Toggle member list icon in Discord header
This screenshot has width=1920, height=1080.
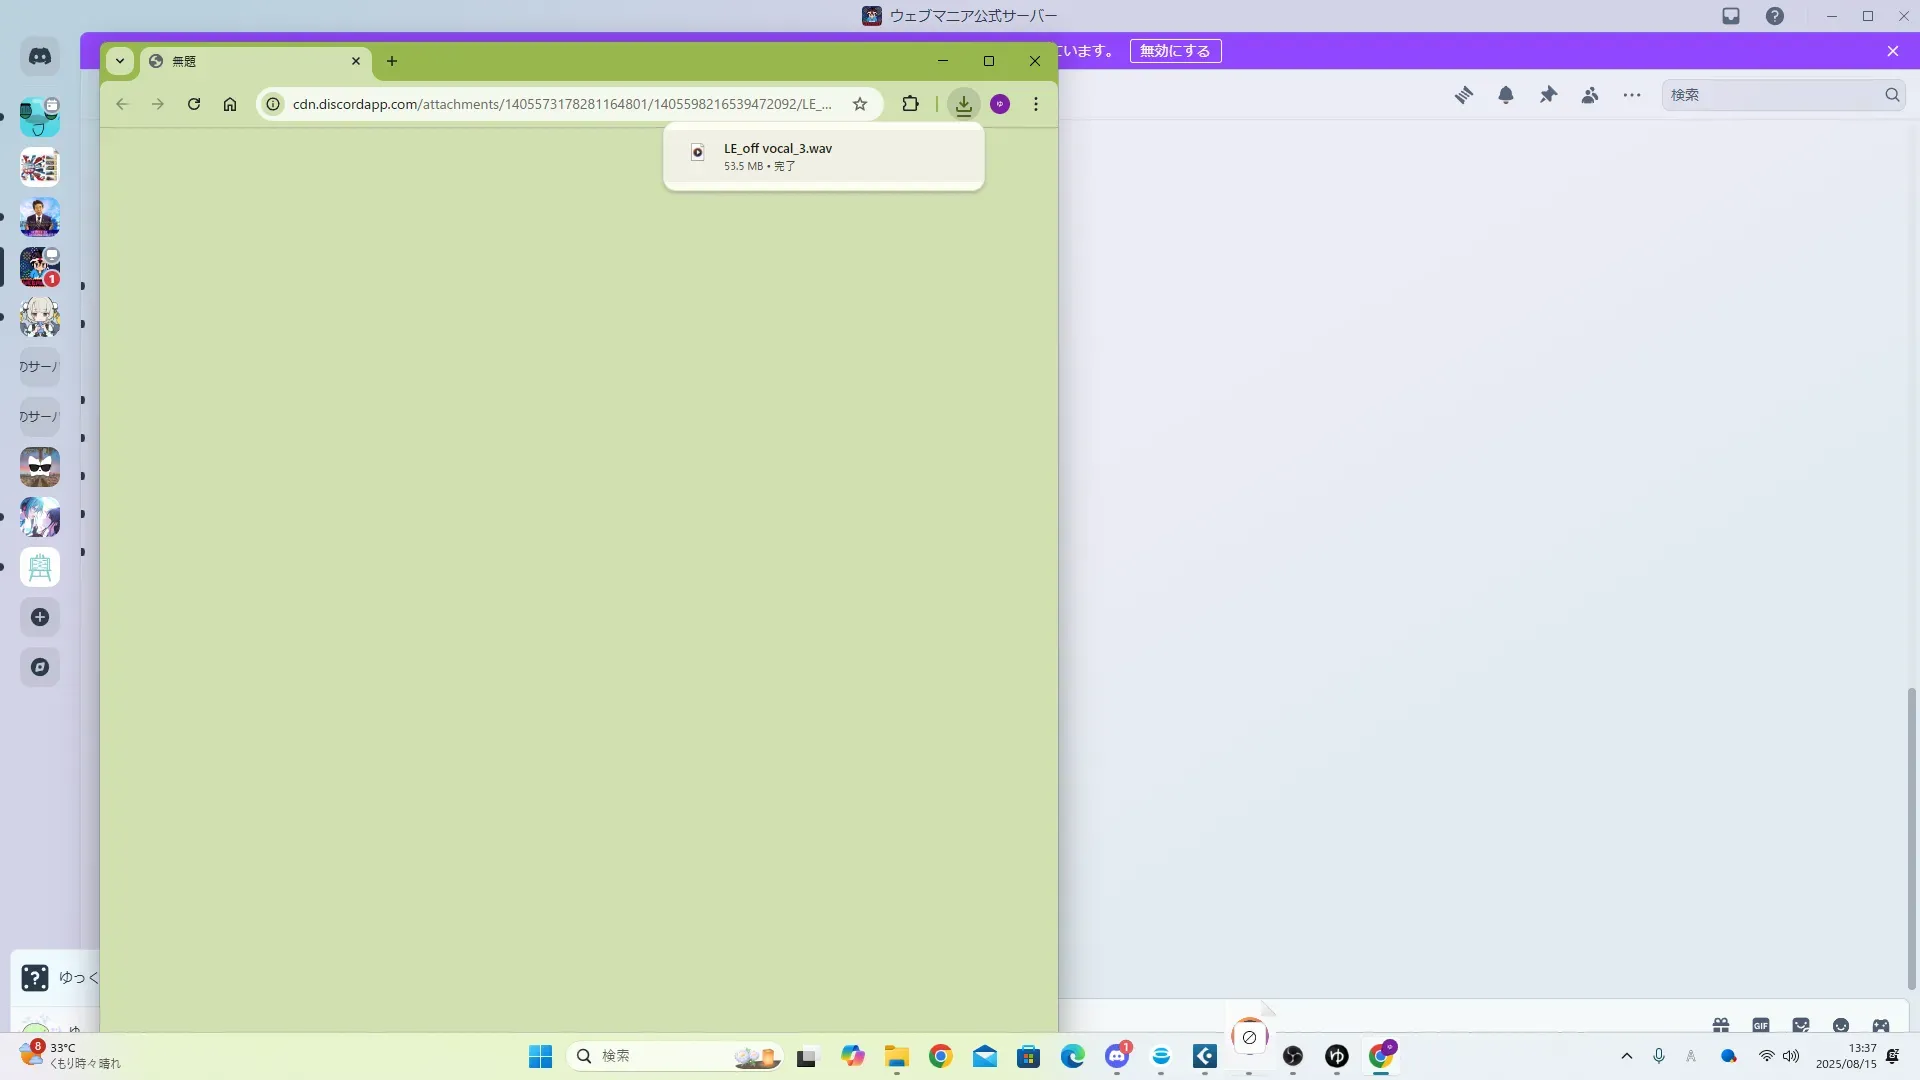(x=1590, y=95)
